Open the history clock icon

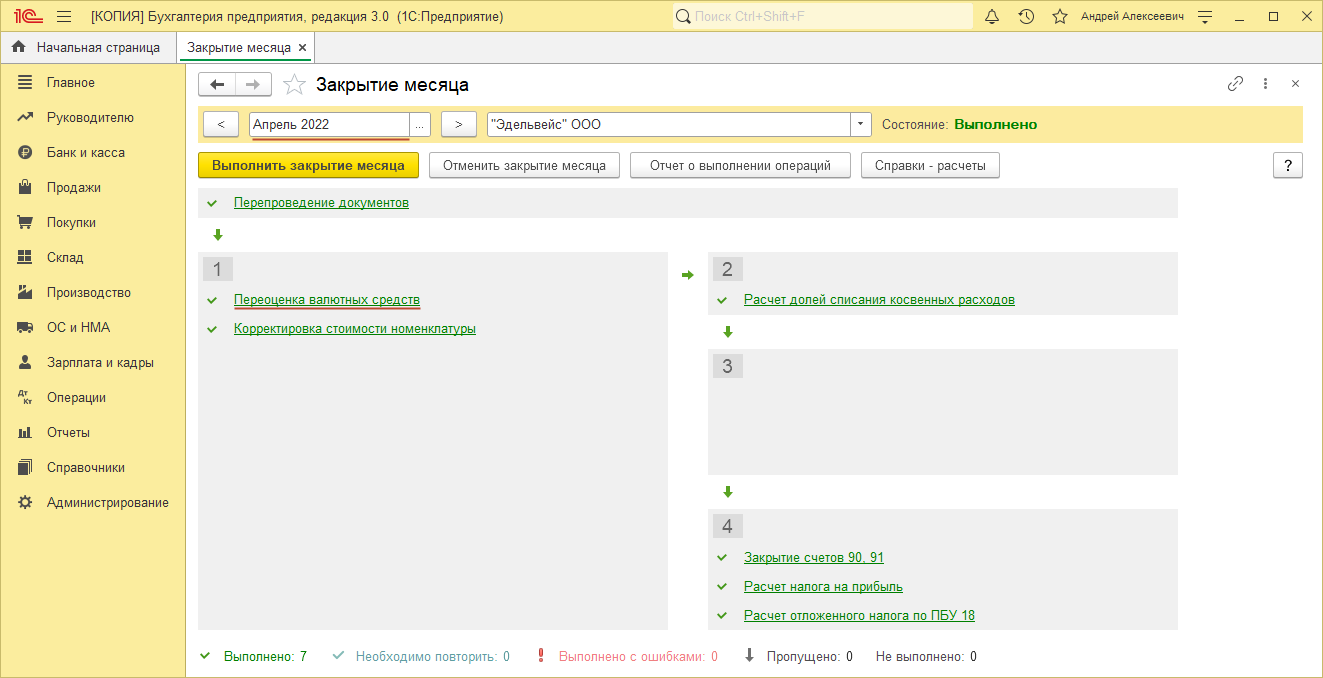[x=1026, y=17]
